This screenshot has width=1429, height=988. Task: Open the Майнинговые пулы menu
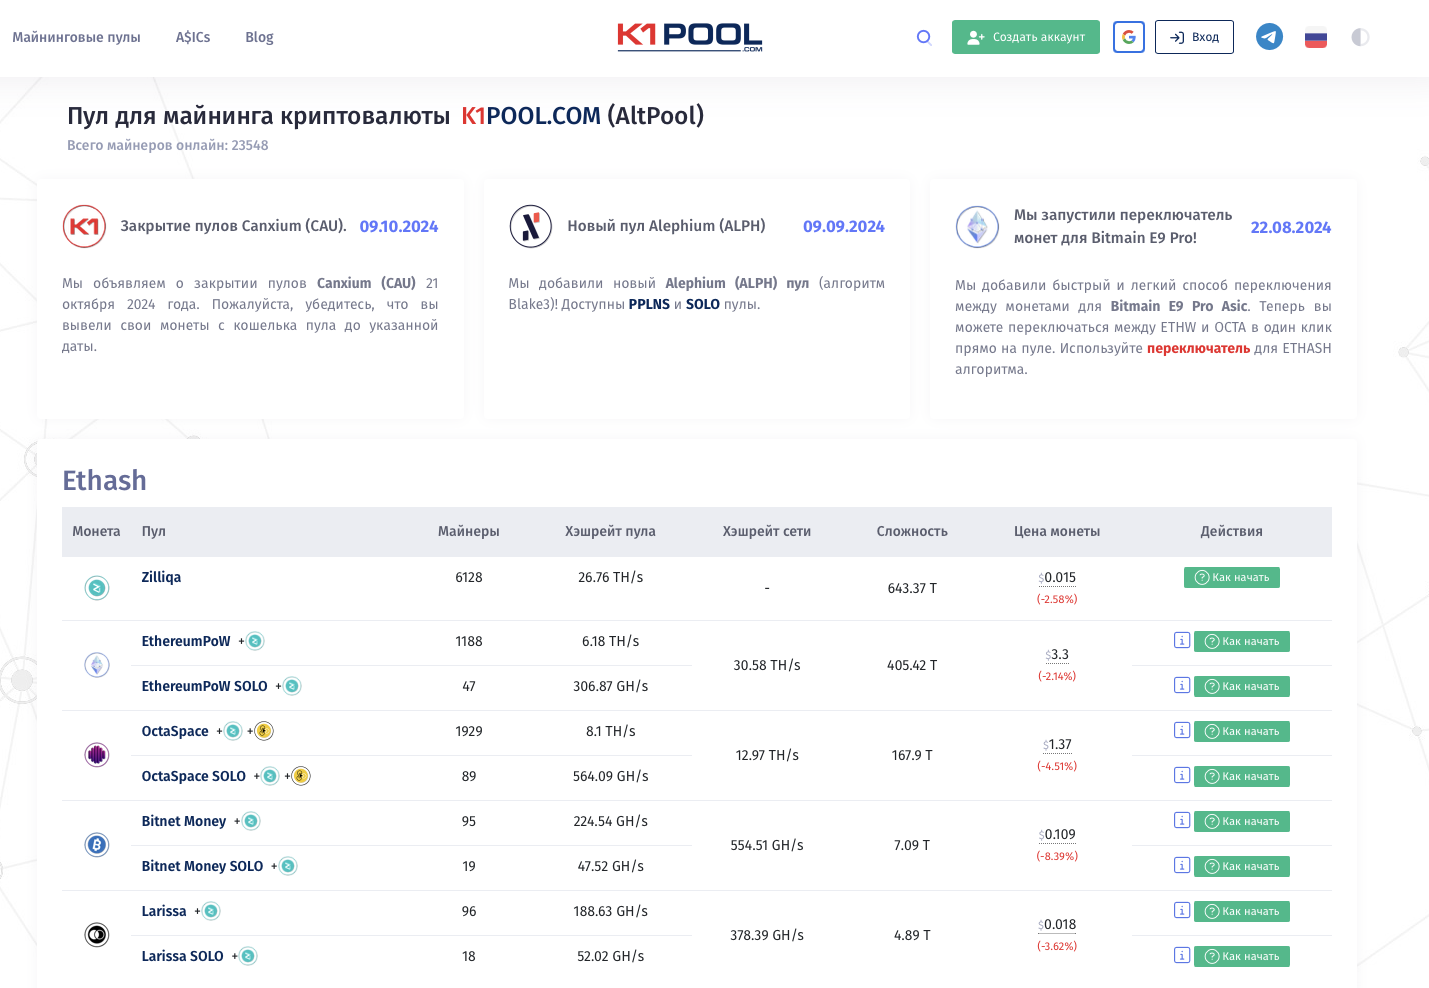(76, 37)
